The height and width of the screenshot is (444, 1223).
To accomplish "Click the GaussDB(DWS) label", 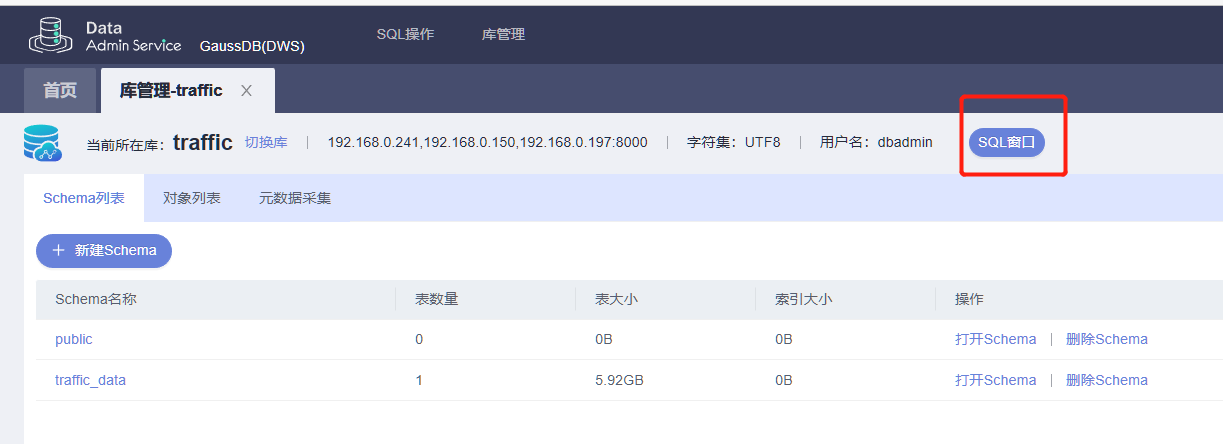I will point(252,46).
